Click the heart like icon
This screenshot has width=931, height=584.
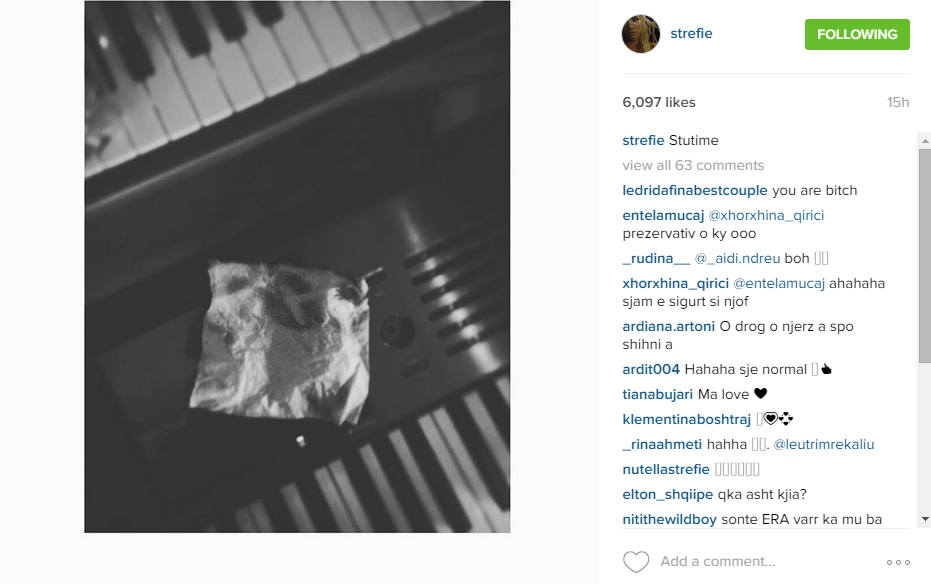[x=636, y=561]
